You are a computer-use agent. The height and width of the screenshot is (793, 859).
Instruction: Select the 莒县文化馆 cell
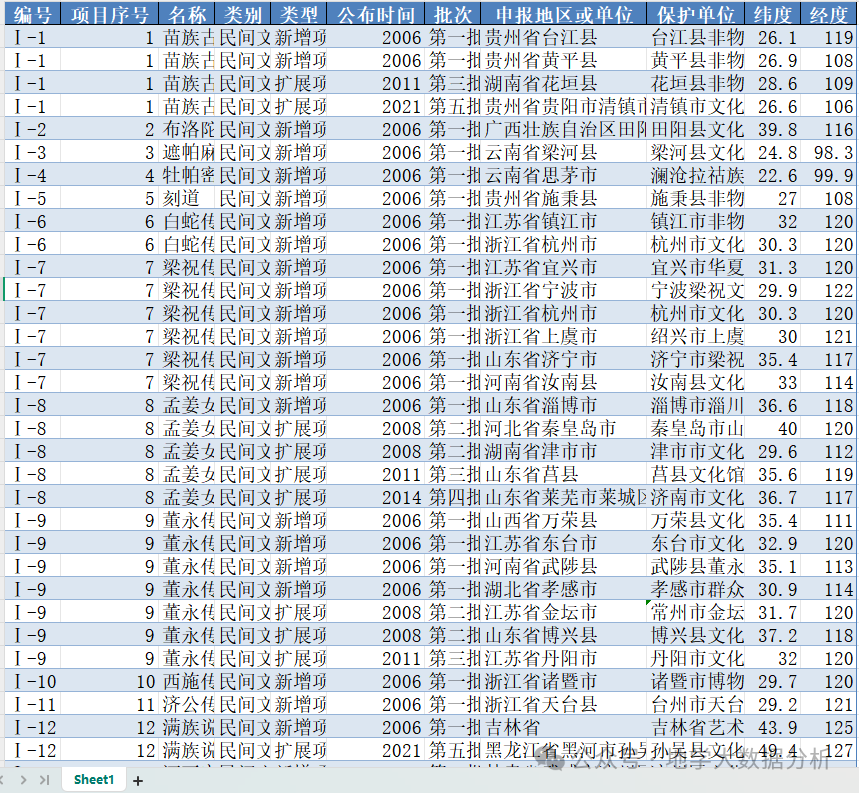point(695,474)
